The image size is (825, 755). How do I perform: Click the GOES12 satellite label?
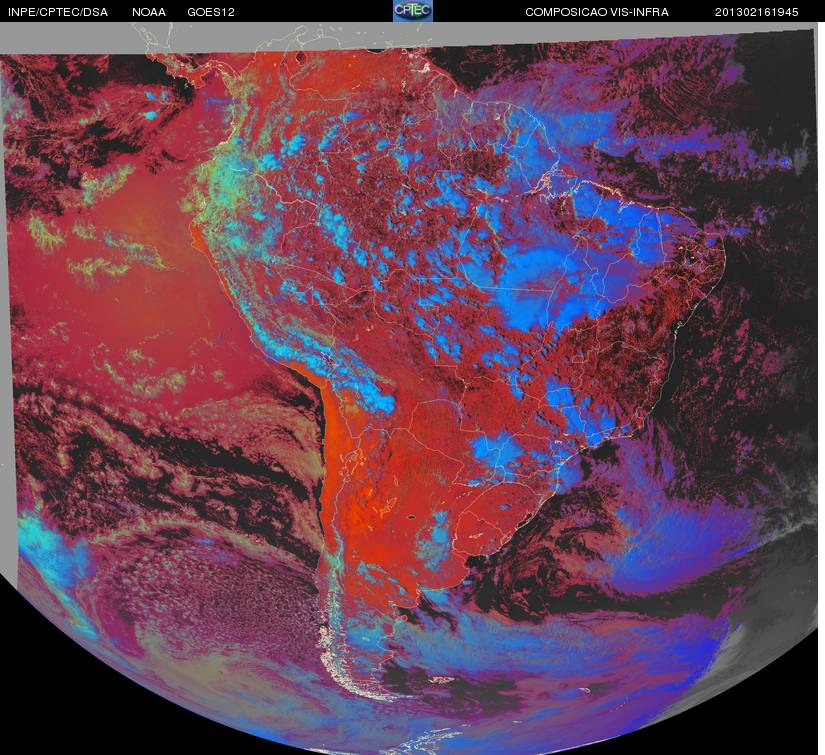210,12
